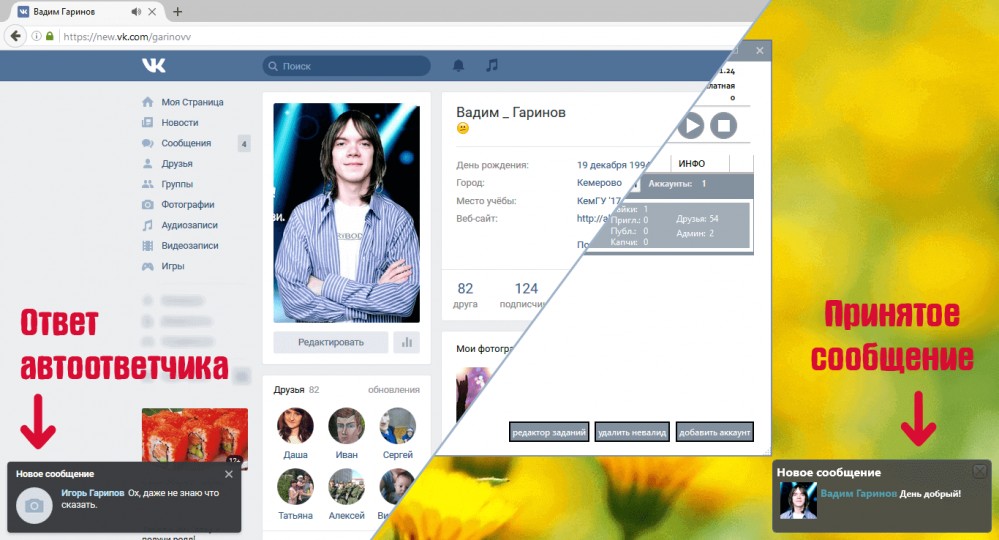Click the people icon beside Группы
Screen dimensions: 999x540
pos(148,184)
